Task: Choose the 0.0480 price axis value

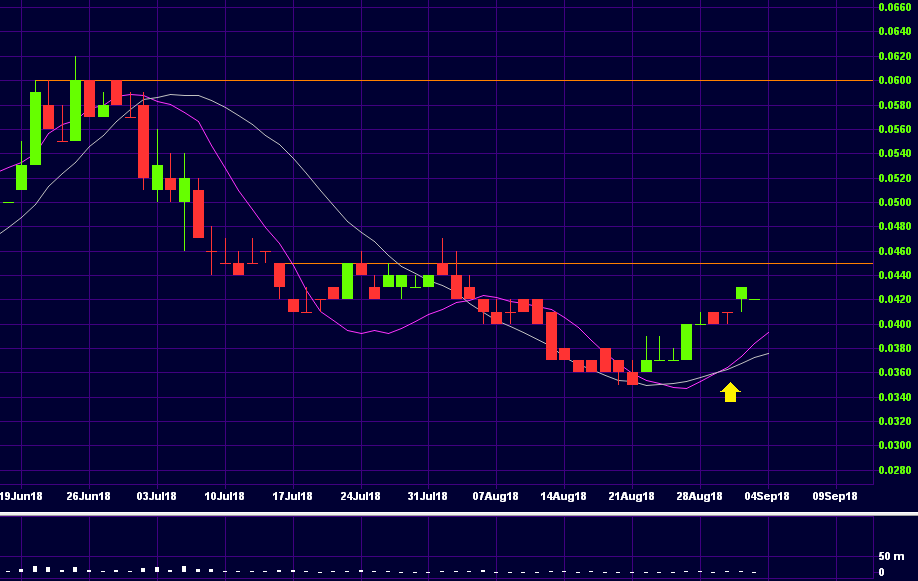Action: tap(895, 226)
